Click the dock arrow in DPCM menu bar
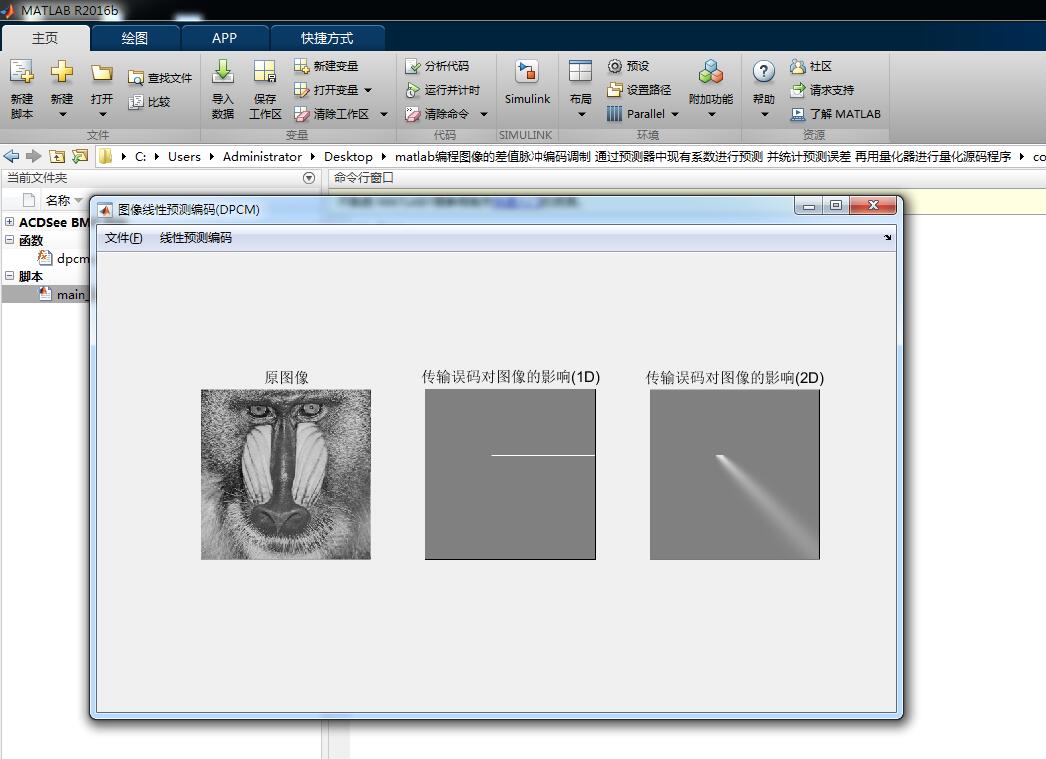Screen dimensions: 1046x759 (x=887, y=237)
